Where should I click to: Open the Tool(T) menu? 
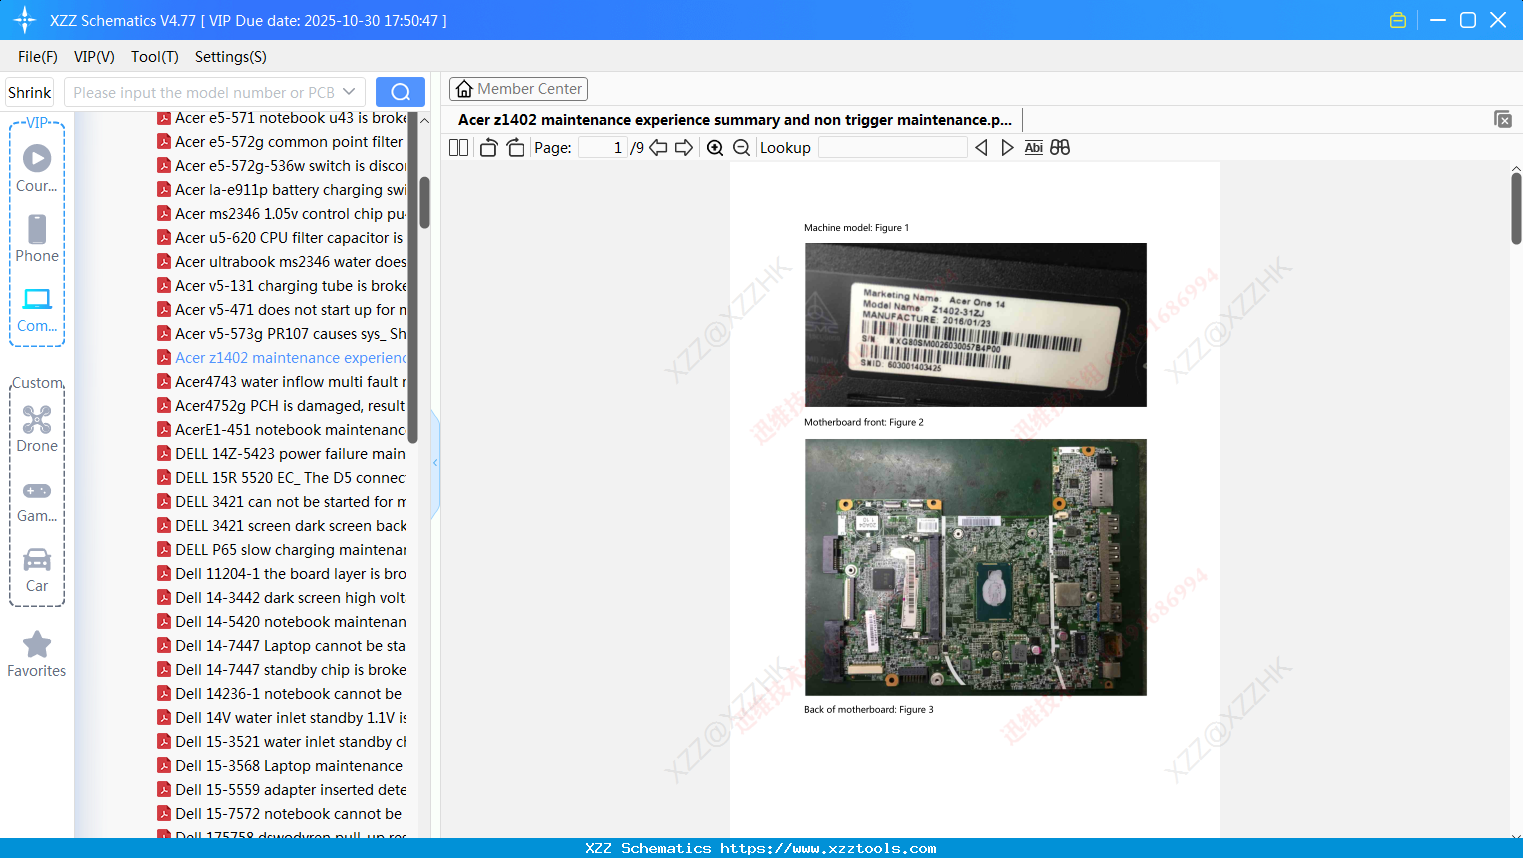pos(155,57)
